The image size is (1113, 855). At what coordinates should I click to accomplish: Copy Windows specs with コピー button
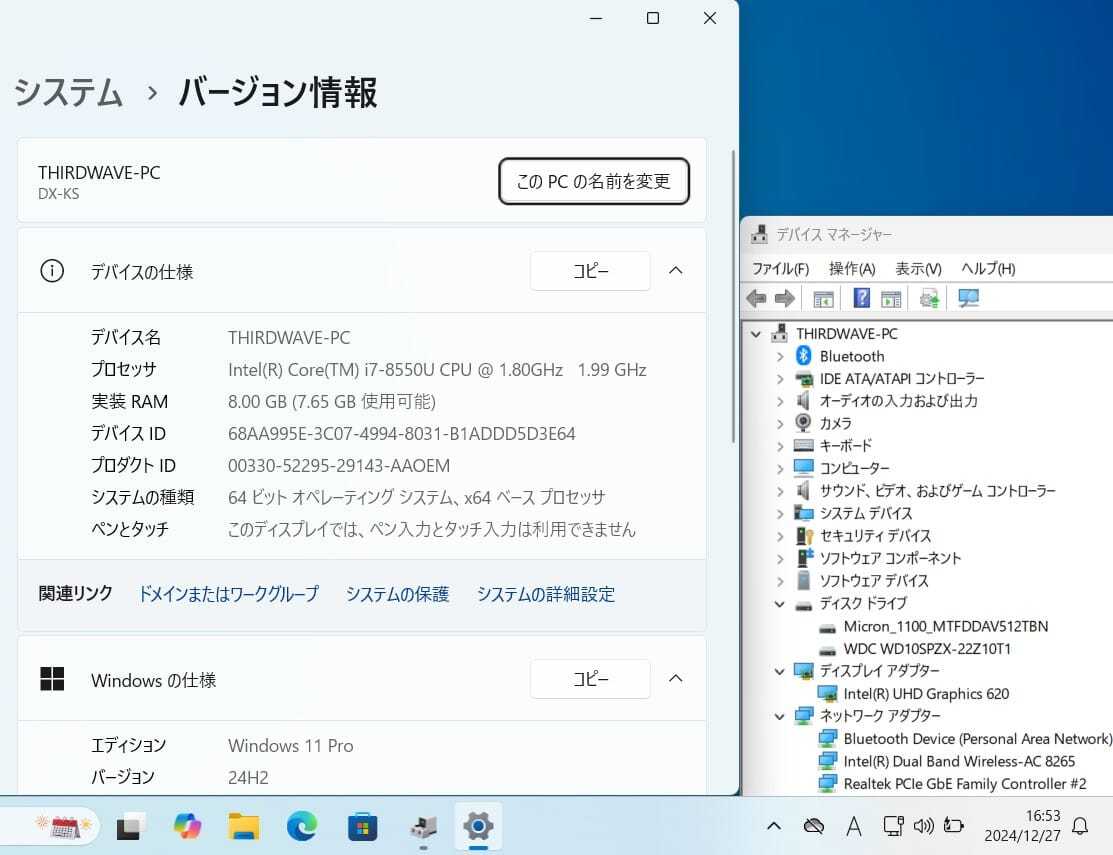coord(590,679)
